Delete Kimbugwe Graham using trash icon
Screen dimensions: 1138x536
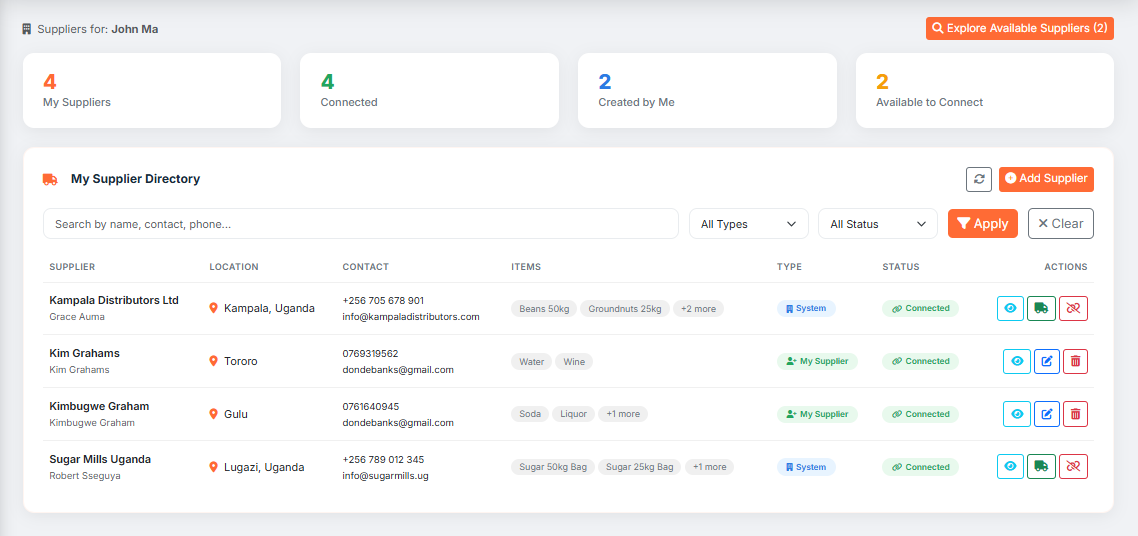[x=1076, y=414]
